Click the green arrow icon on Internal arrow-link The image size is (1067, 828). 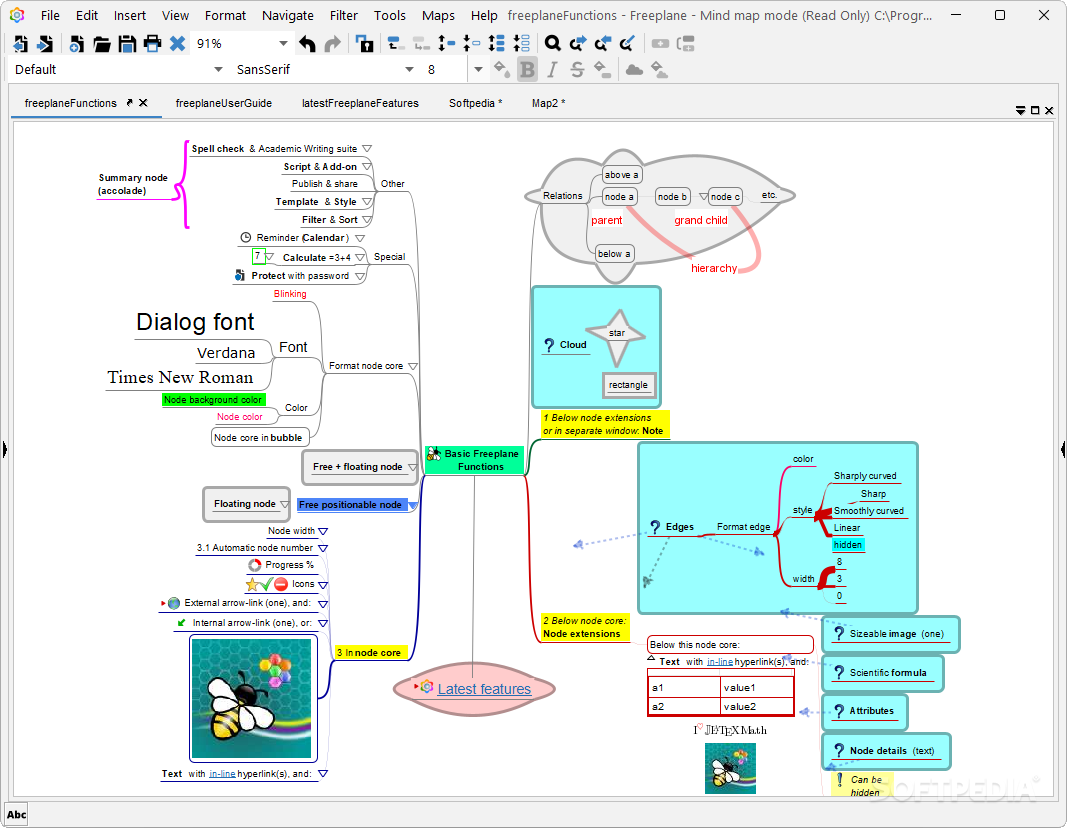click(181, 623)
